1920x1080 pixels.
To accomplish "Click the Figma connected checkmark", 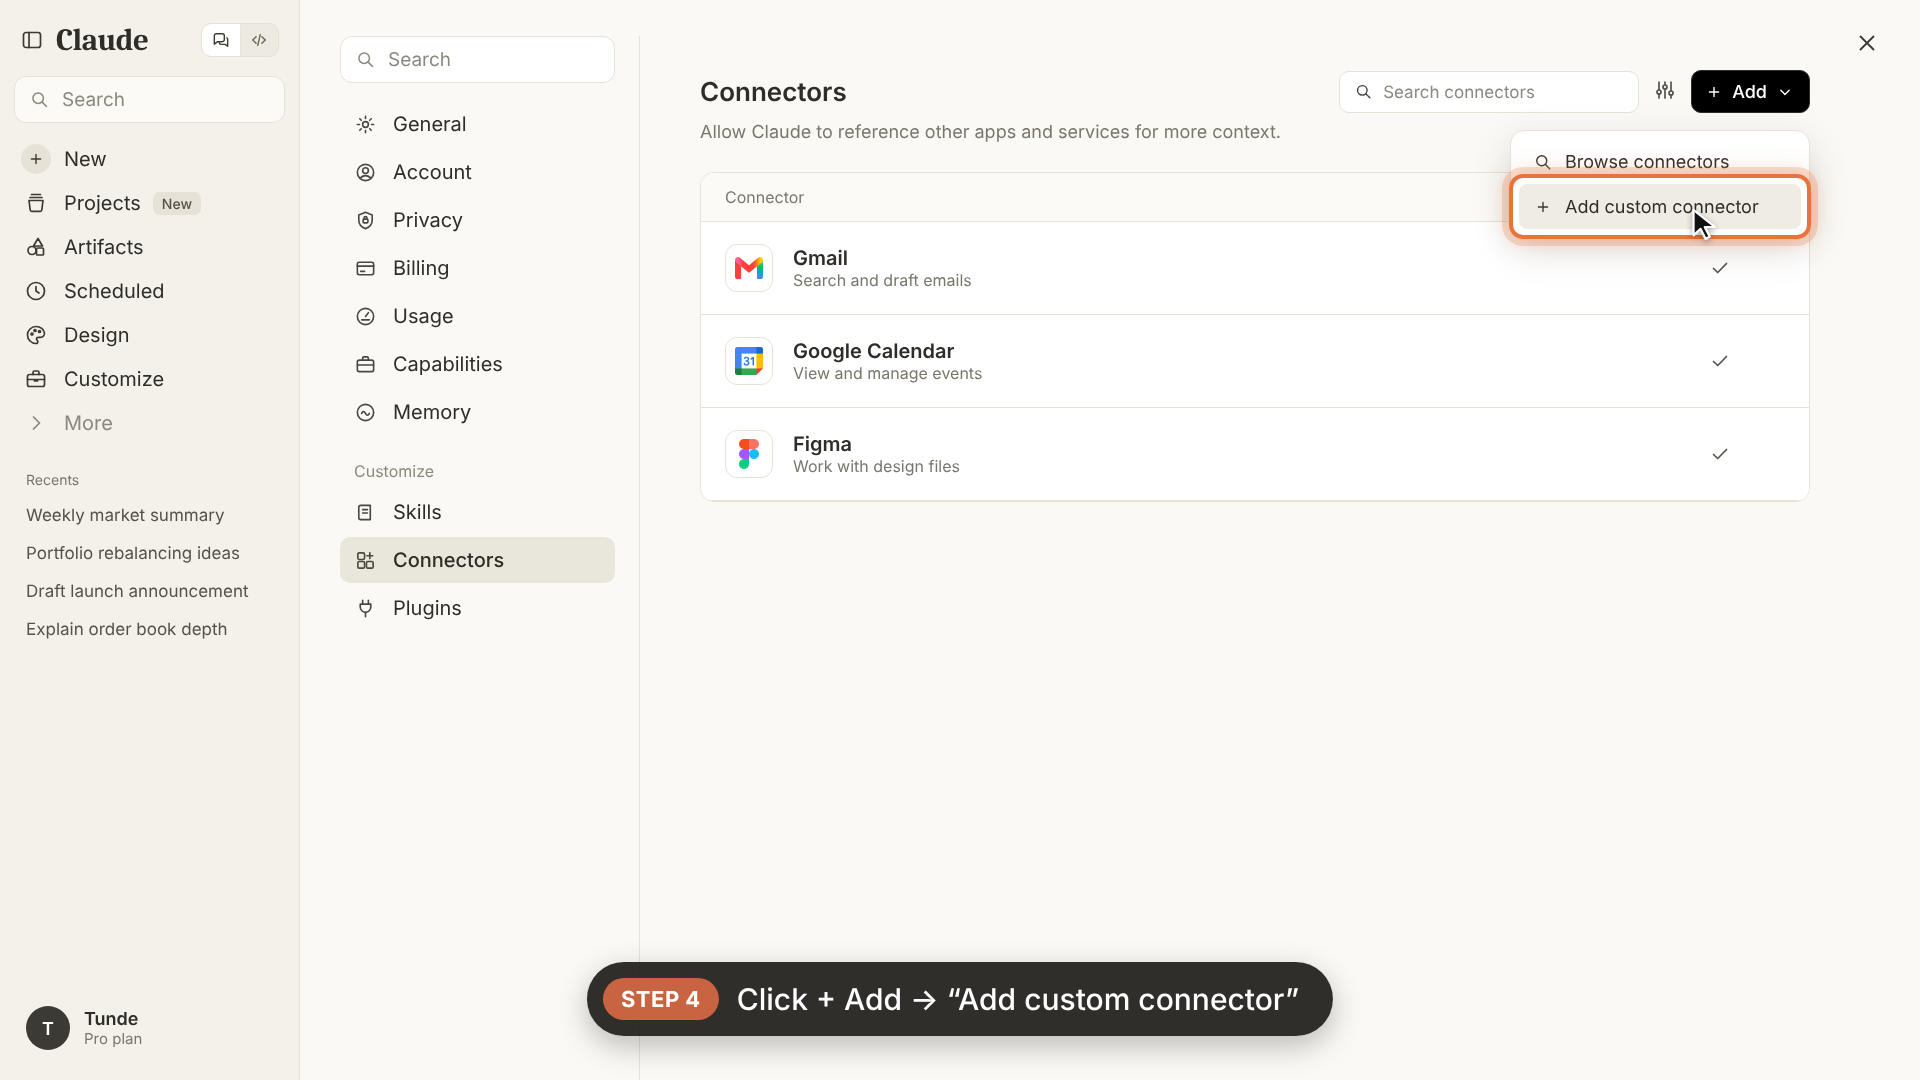I will (x=1720, y=454).
